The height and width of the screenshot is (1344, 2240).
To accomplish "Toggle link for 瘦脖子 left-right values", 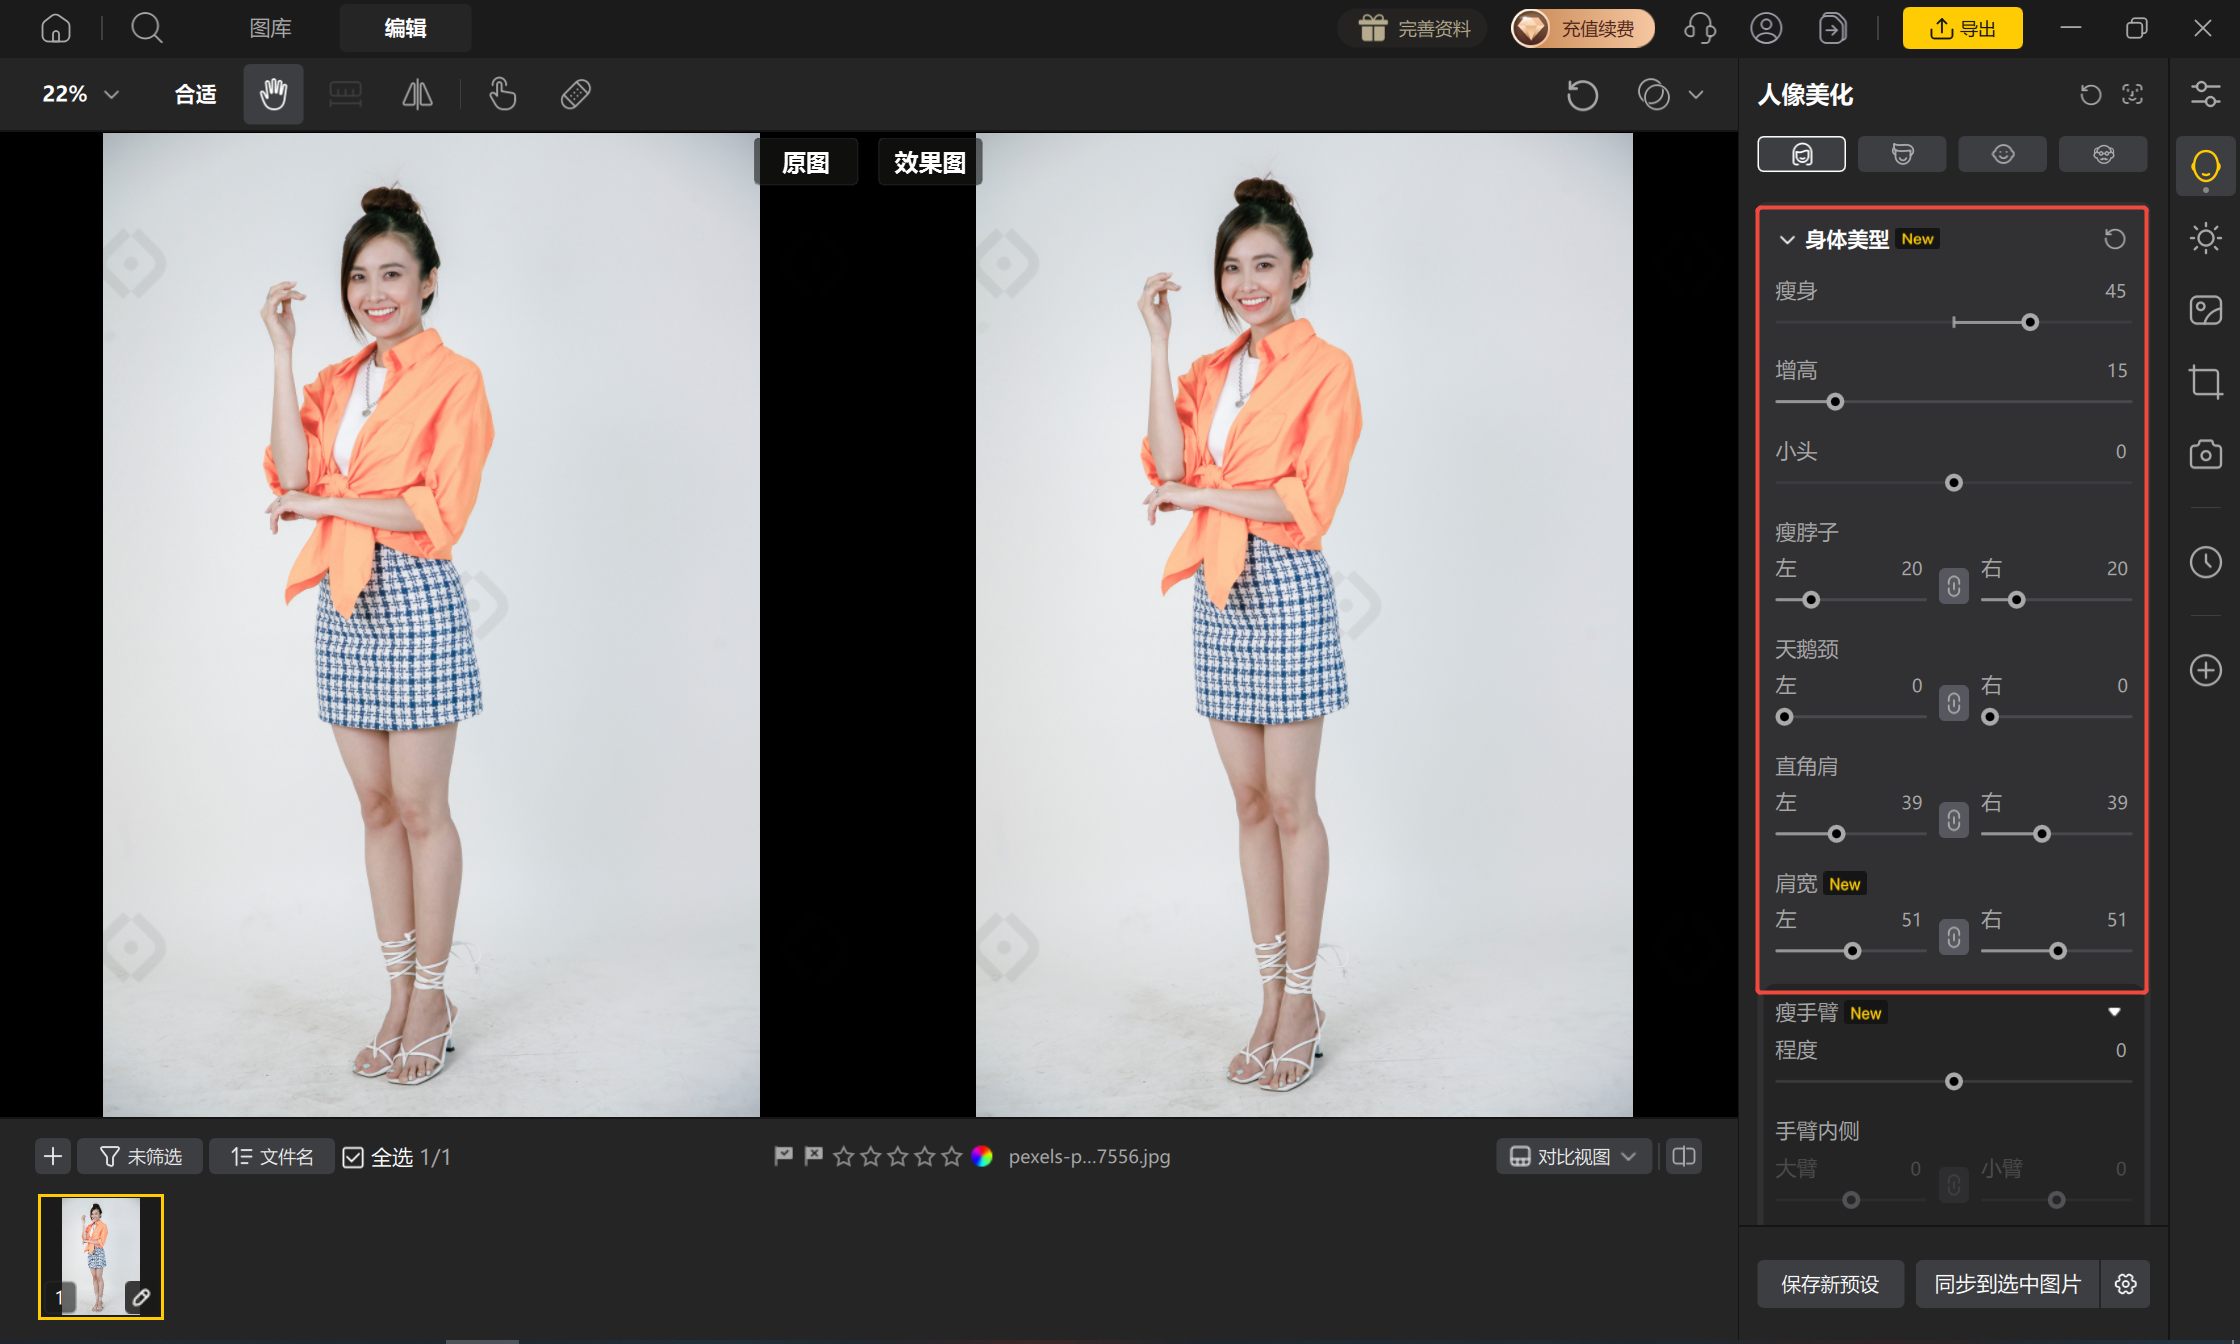I will [x=1953, y=586].
